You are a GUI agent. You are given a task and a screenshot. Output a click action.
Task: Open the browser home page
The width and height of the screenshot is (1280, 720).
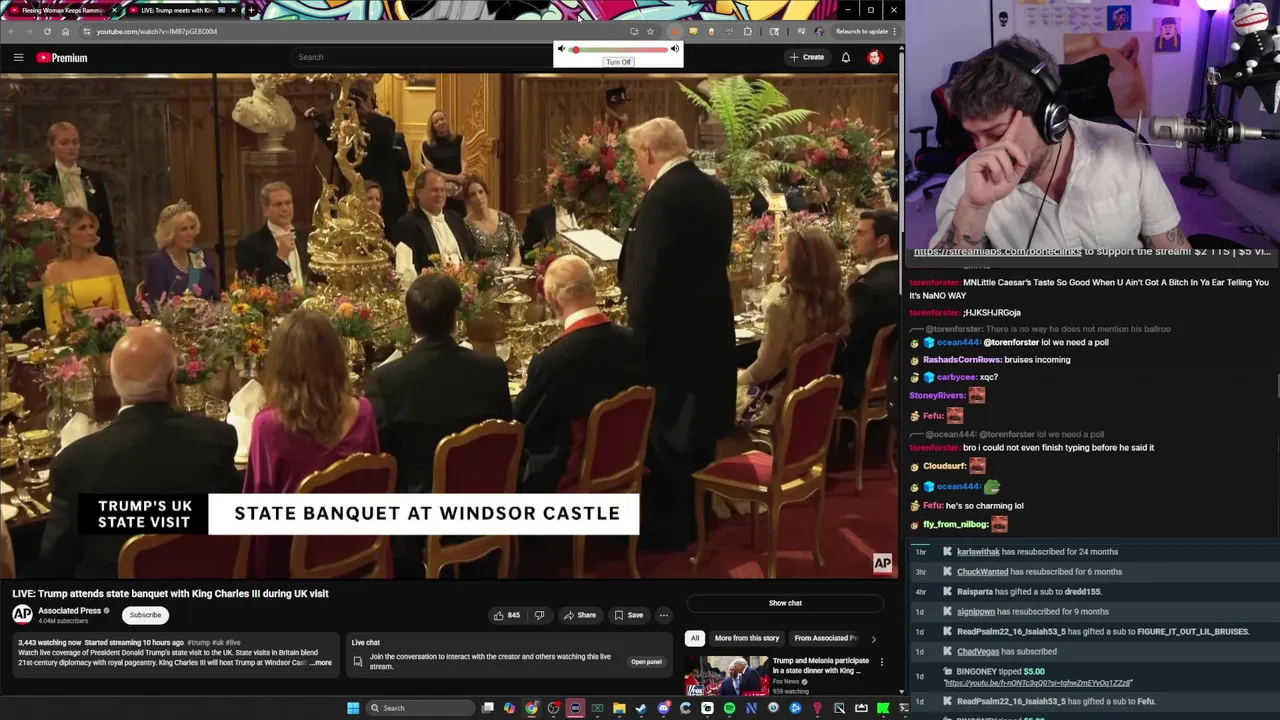click(65, 31)
